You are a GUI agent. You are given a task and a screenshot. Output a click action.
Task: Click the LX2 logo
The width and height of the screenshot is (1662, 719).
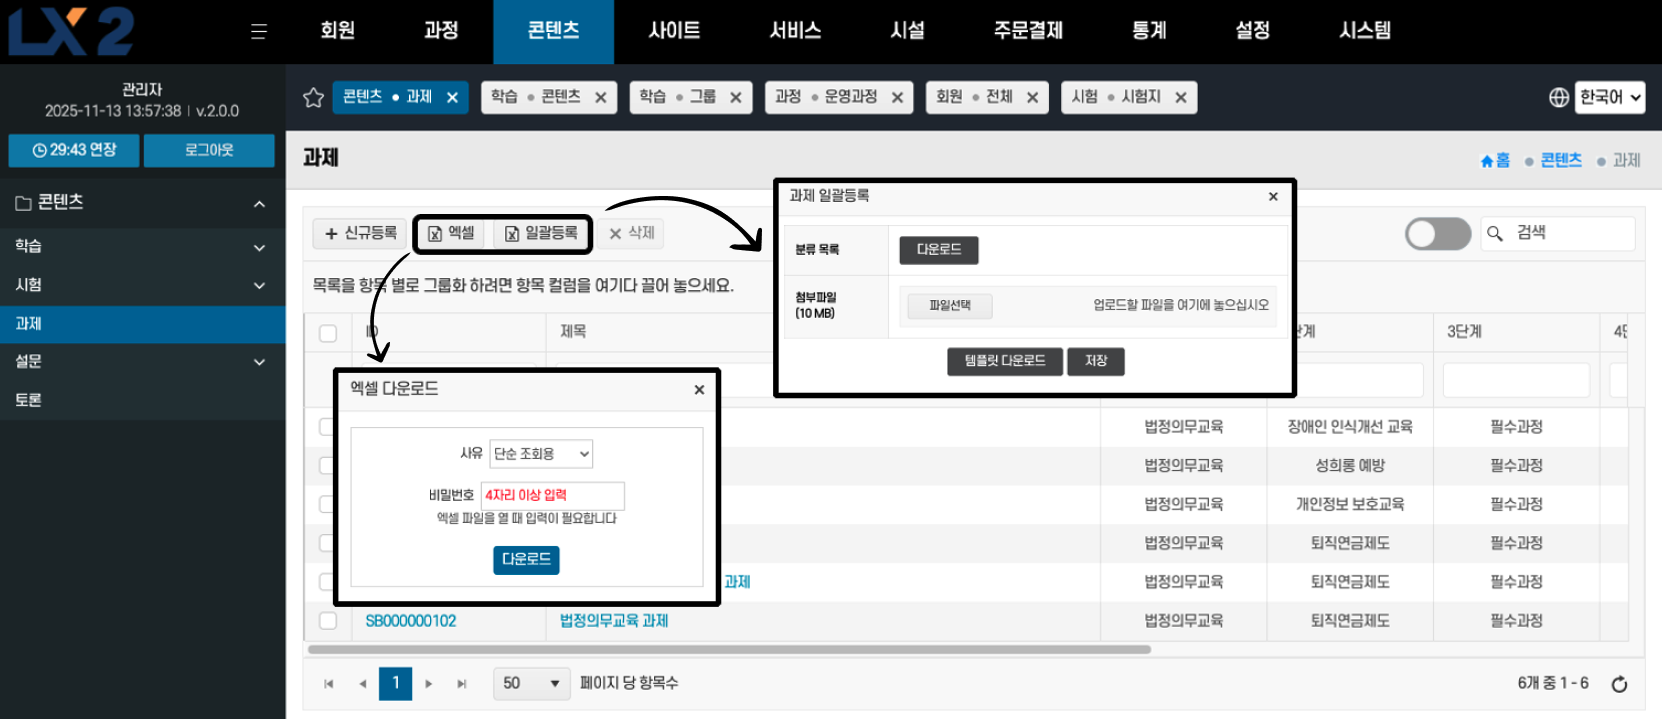pyautogui.click(x=72, y=30)
